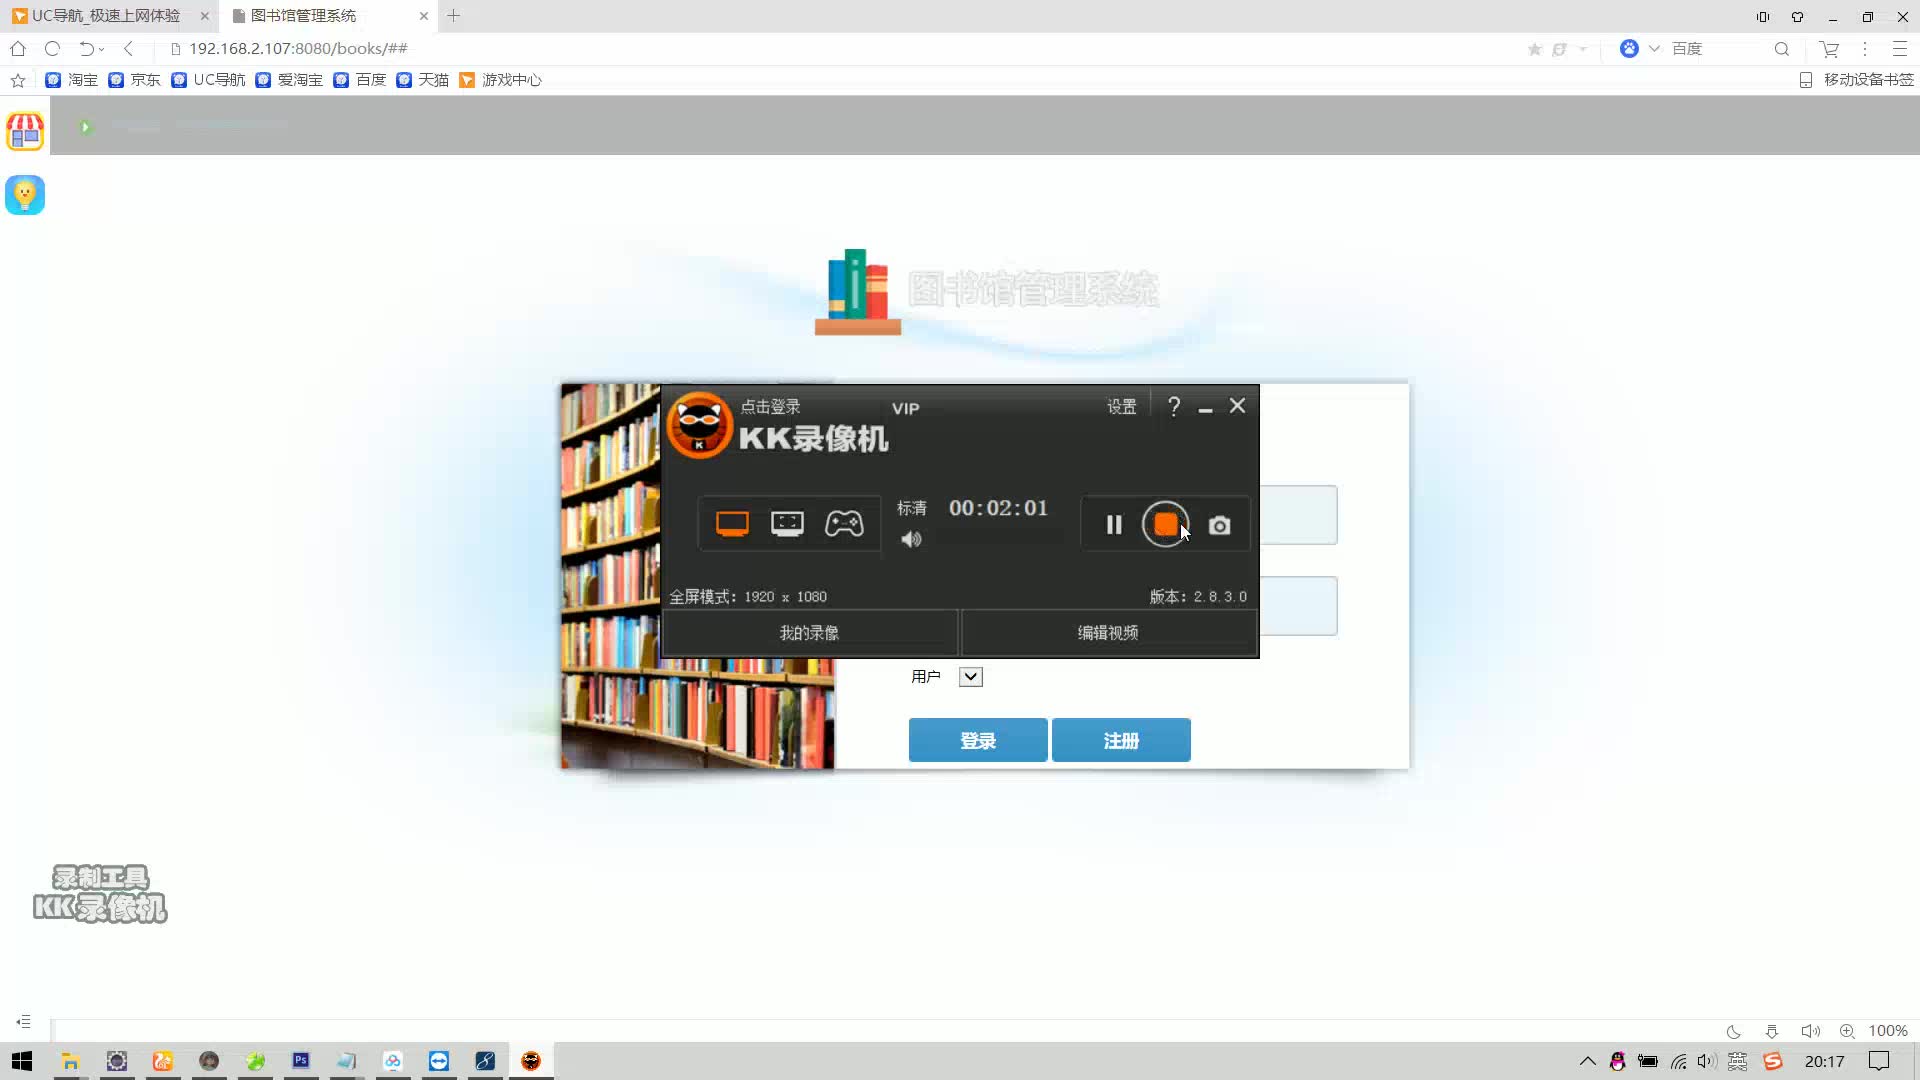Select region recording mode
This screenshot has width=1920, height=1080.
(x=788, y=523)
